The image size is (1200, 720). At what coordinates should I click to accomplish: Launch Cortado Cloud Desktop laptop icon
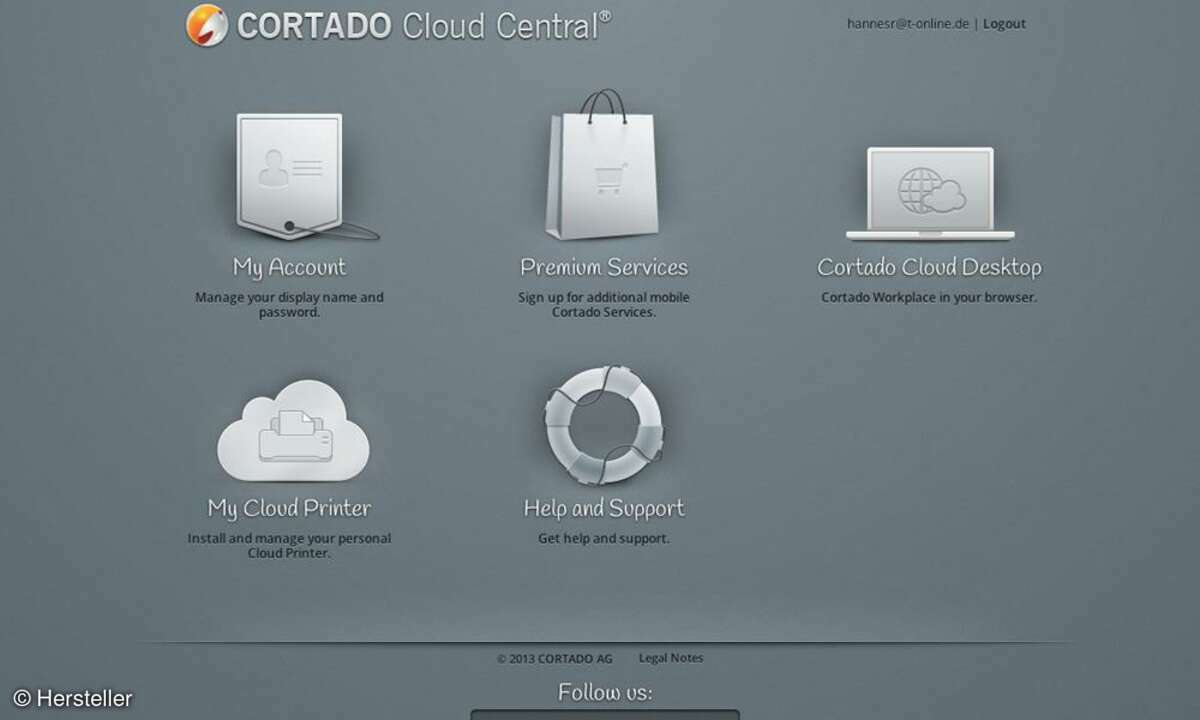click(930, 194)
